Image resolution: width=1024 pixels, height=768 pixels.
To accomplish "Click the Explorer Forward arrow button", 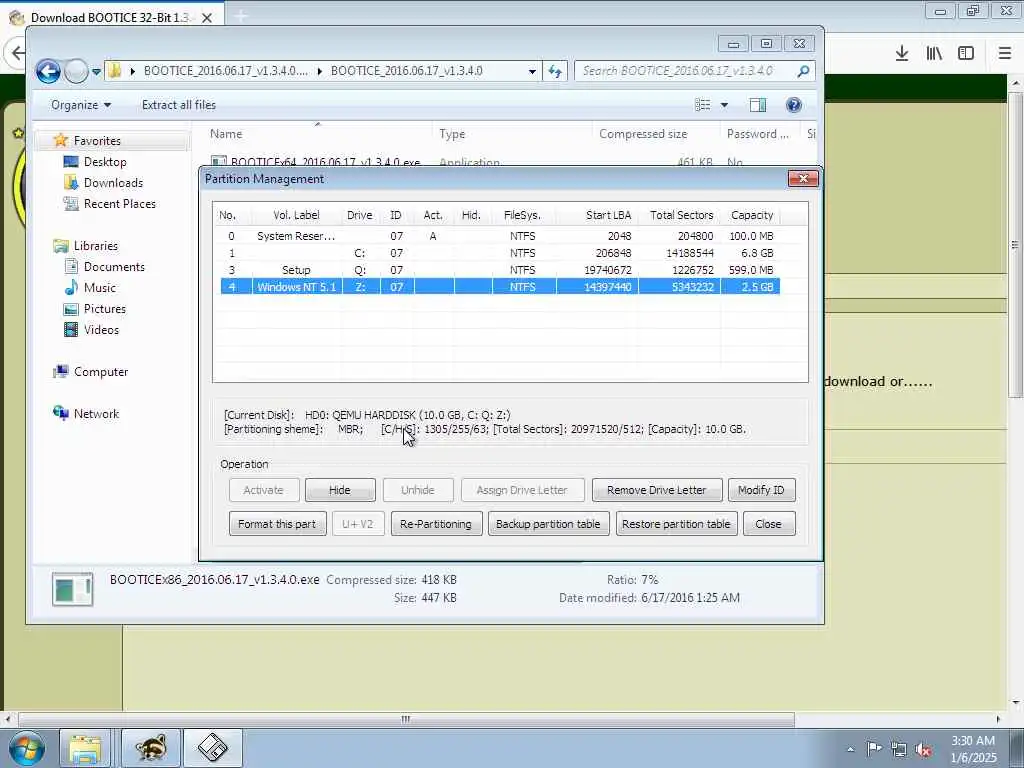I will pyautogui.click(x=76, y=71).
